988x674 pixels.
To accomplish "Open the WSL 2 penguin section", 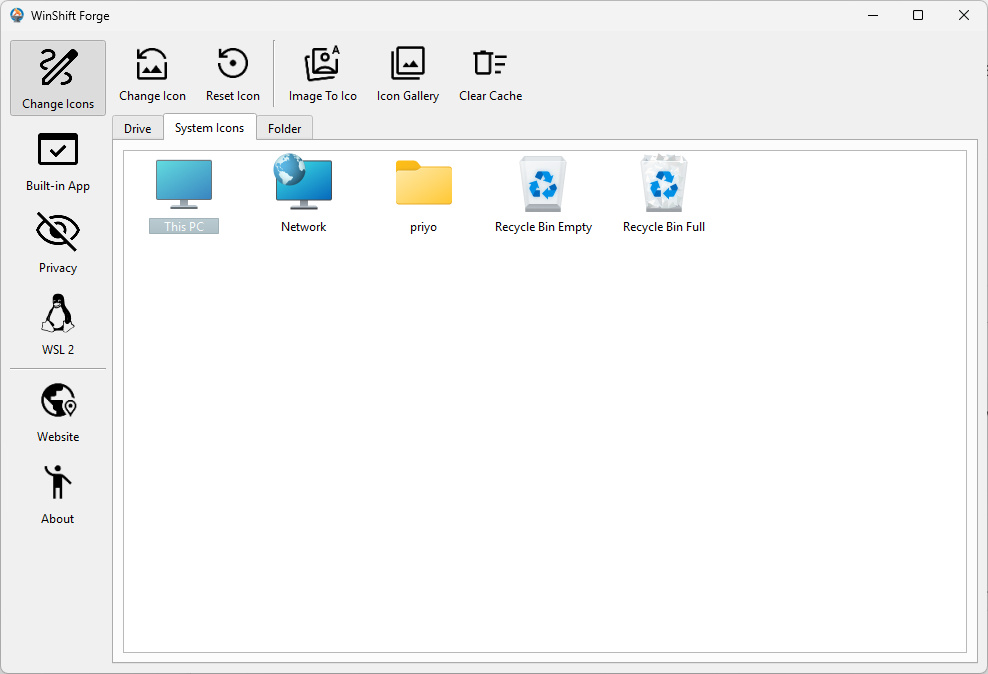I will [58, 325].
